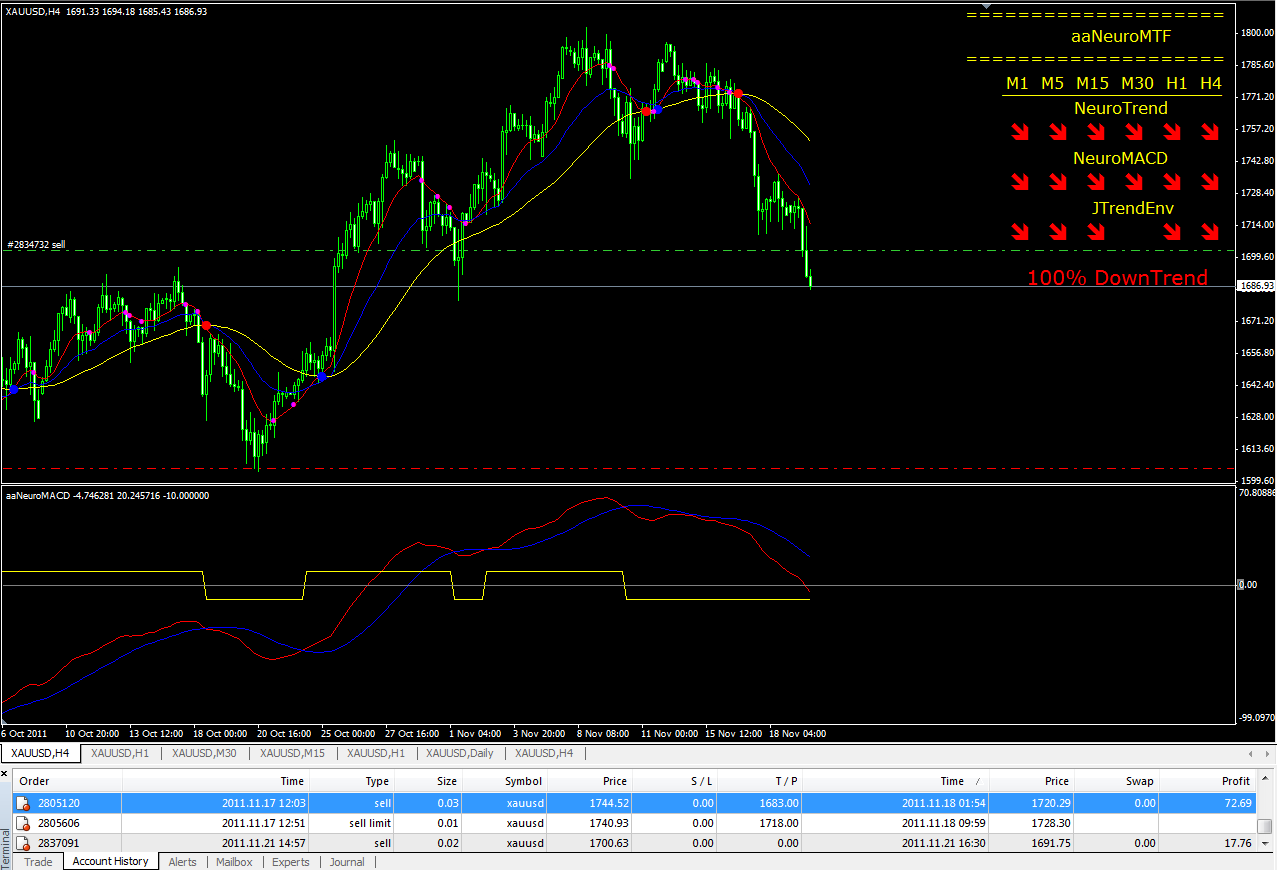Image resolution: width=1277 pixels, height=870 pixels.
Task: Click the order icon beside 2805606
Action: [x=22, y=823]
